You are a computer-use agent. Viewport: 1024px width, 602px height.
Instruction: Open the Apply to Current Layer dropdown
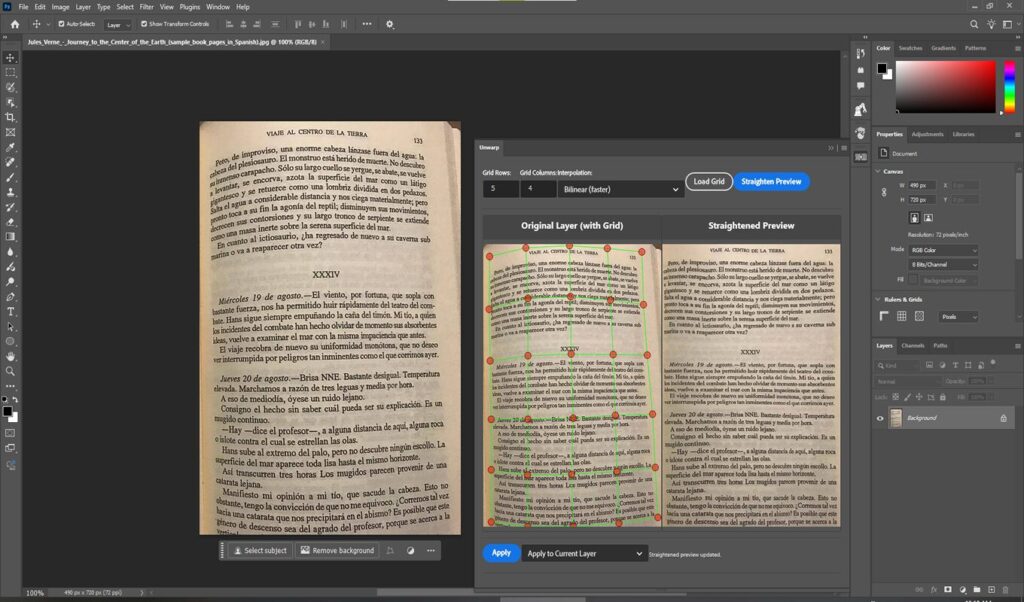point(584,554)
